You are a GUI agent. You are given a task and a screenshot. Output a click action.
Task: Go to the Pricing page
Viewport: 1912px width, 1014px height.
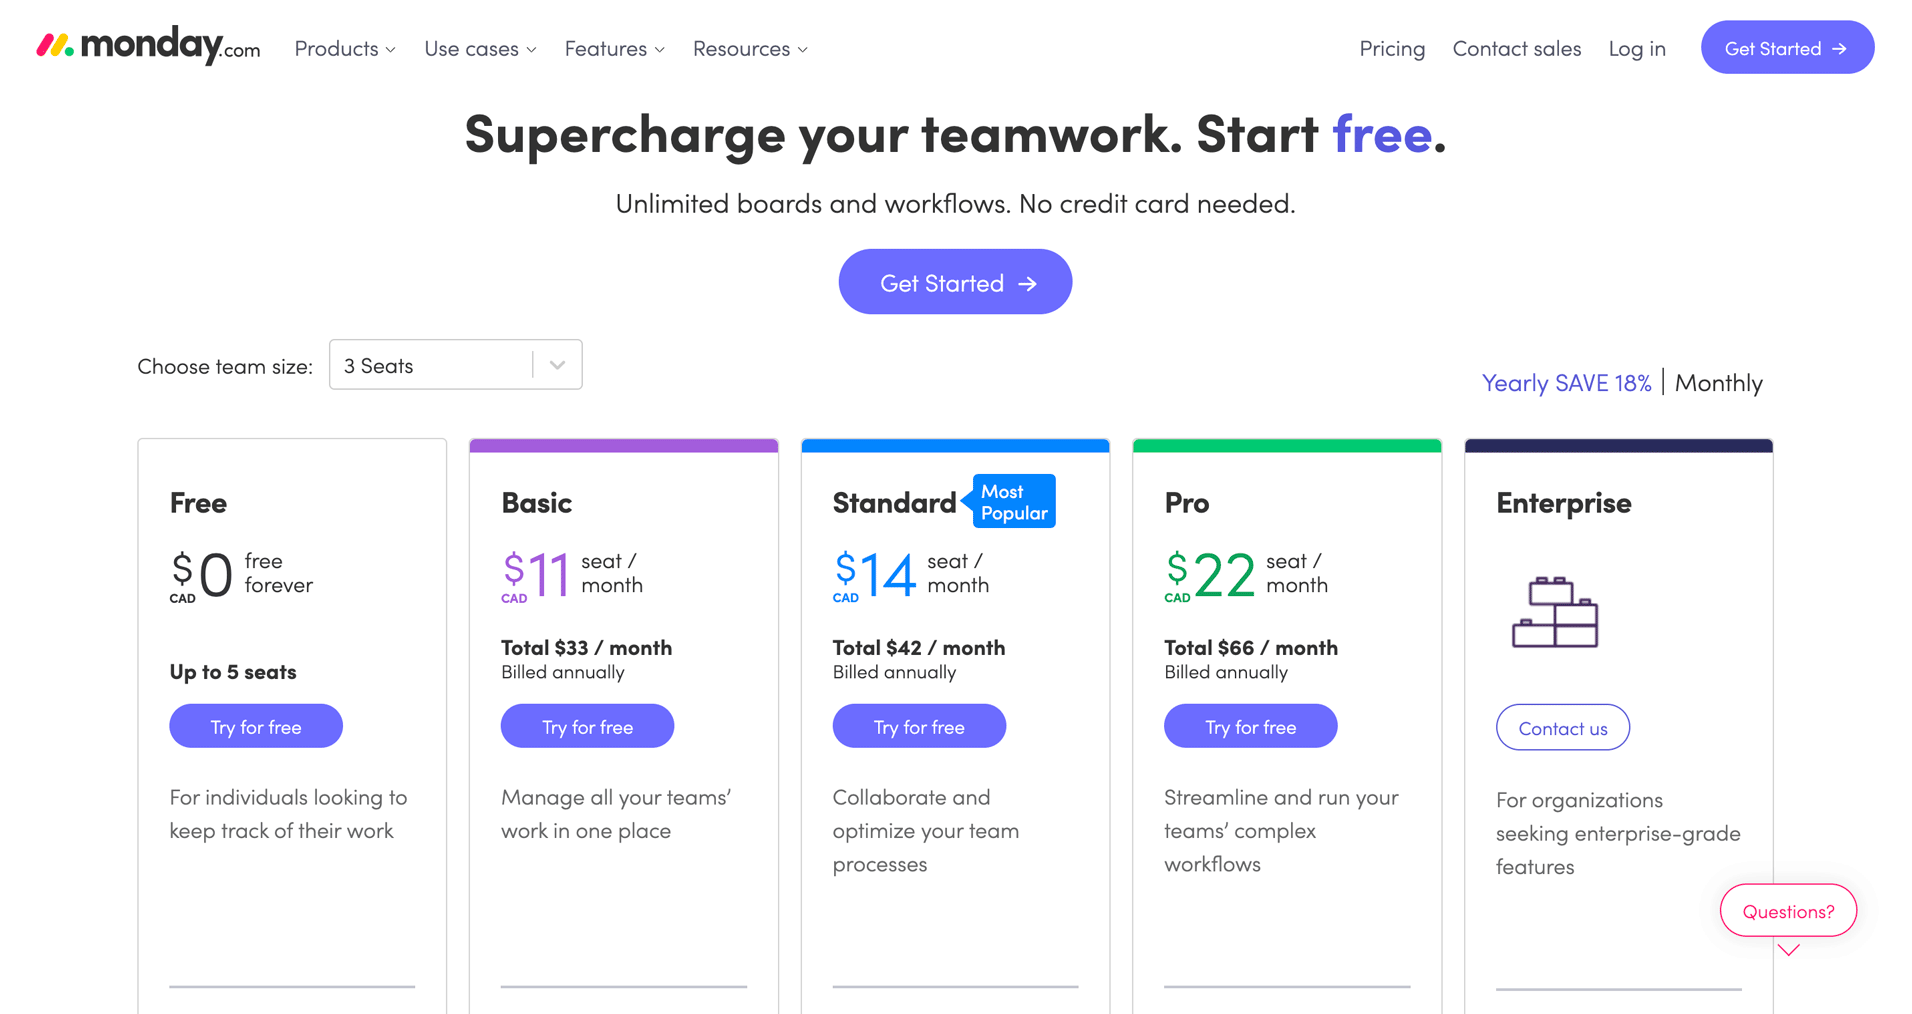click(1392, 49)
